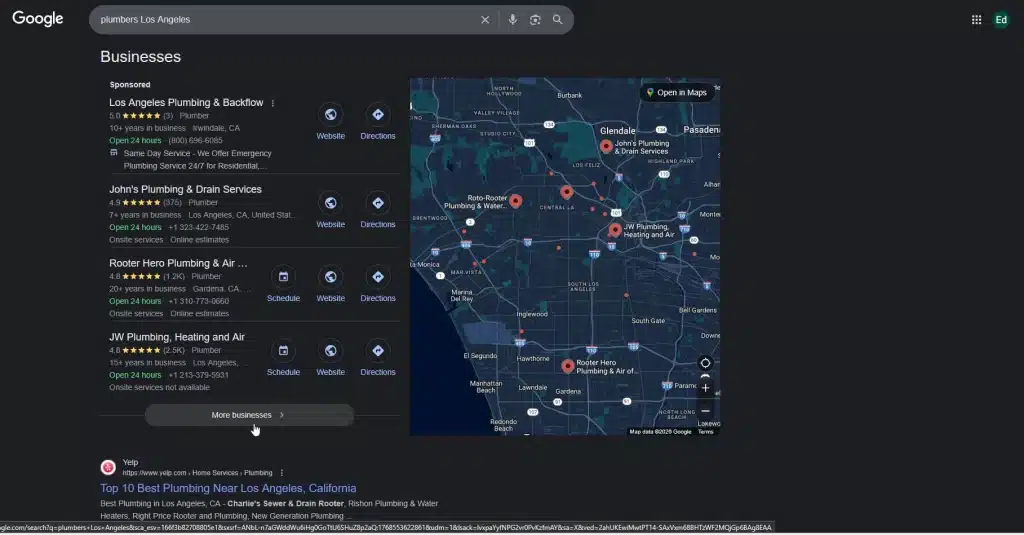Click the Google logo

[x=38, y=19]
